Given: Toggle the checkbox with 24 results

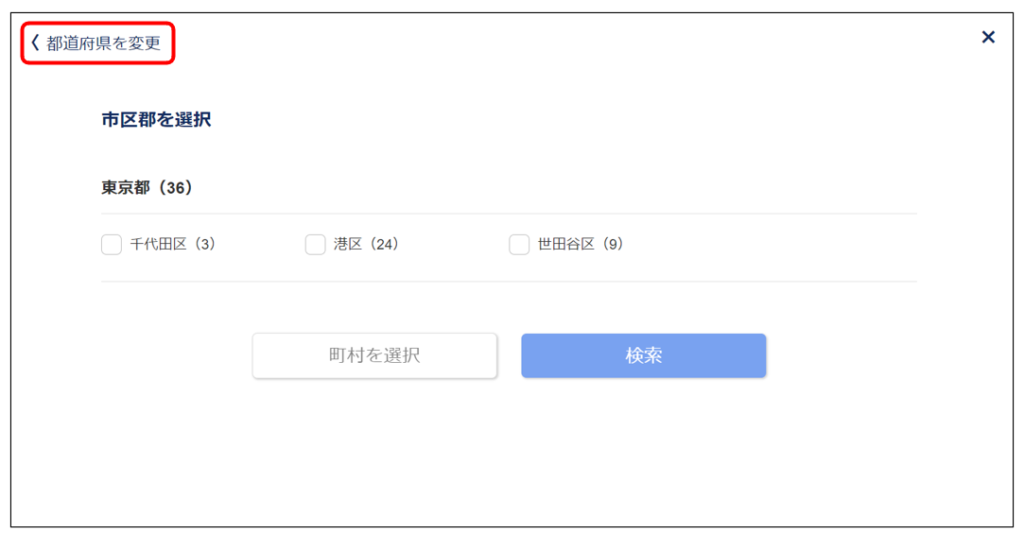Looking at the screenshot, I should click(315, 244).
